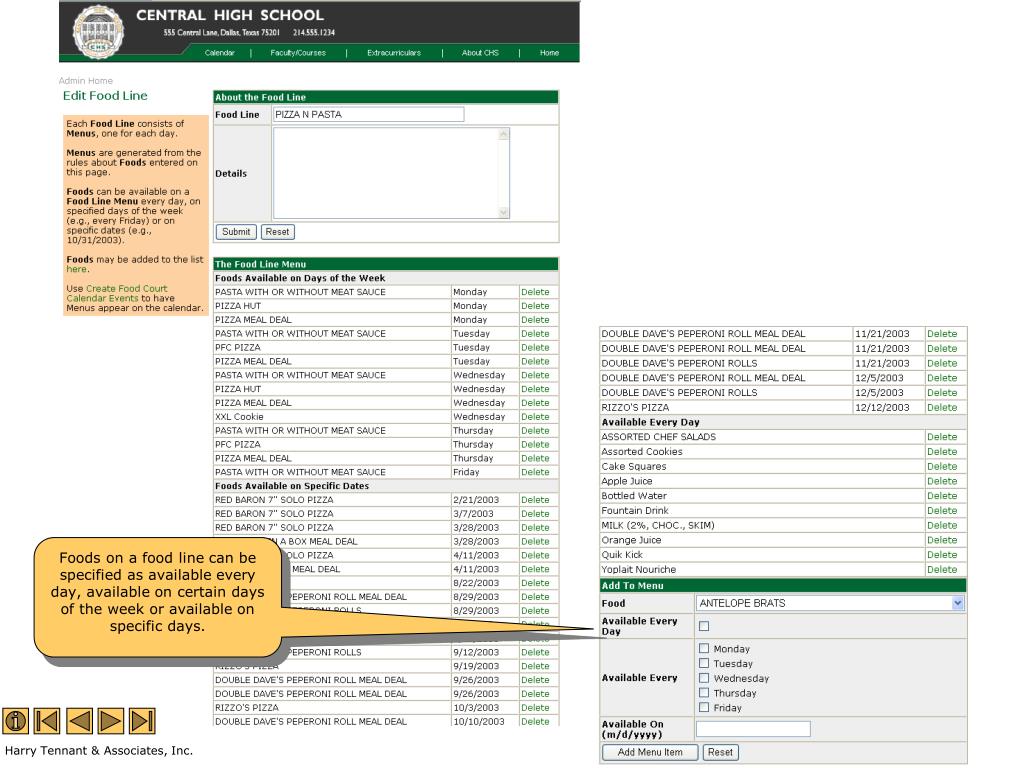
Task: Go to Home in the navigation bar
Action: click(549, 53)
